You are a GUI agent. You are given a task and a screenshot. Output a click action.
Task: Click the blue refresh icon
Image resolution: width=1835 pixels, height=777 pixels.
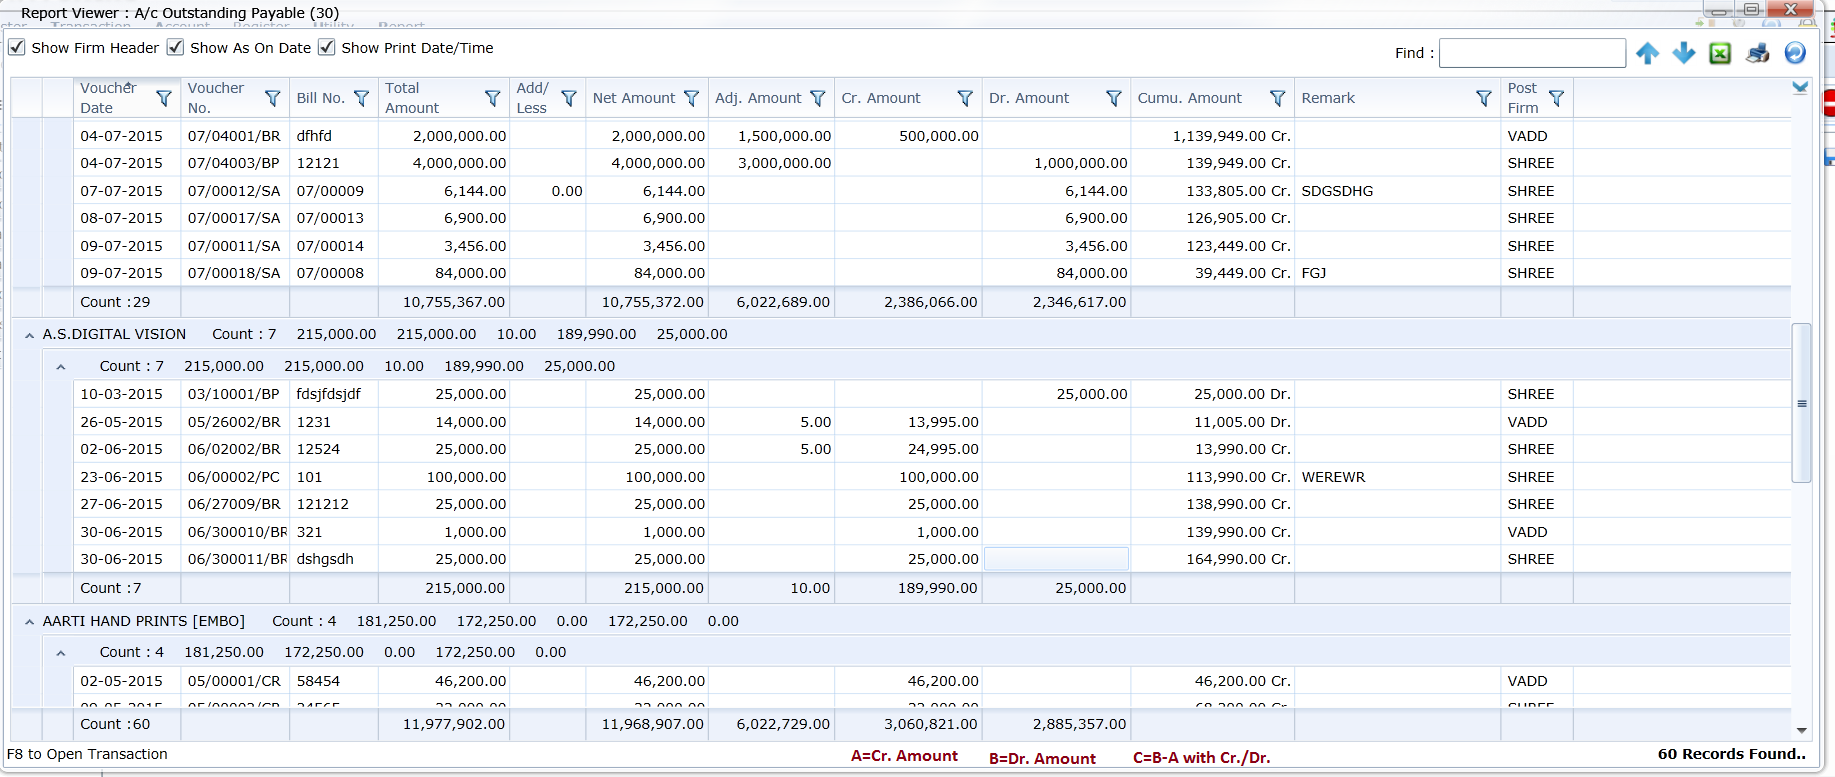click(1795, 53)
